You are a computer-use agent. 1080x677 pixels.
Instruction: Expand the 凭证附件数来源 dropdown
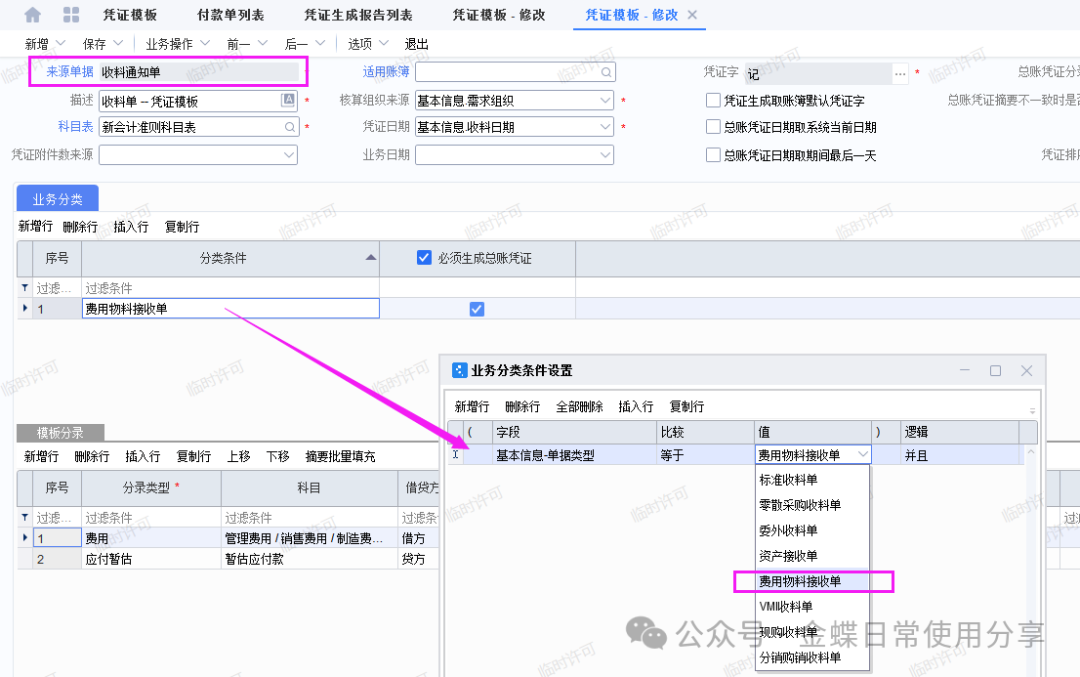tap(289, 155)
